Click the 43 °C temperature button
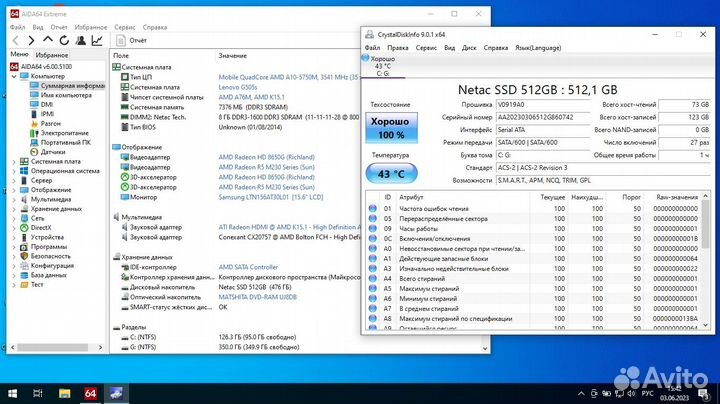This screenshot has height=404, width=720. coord(392,174)
